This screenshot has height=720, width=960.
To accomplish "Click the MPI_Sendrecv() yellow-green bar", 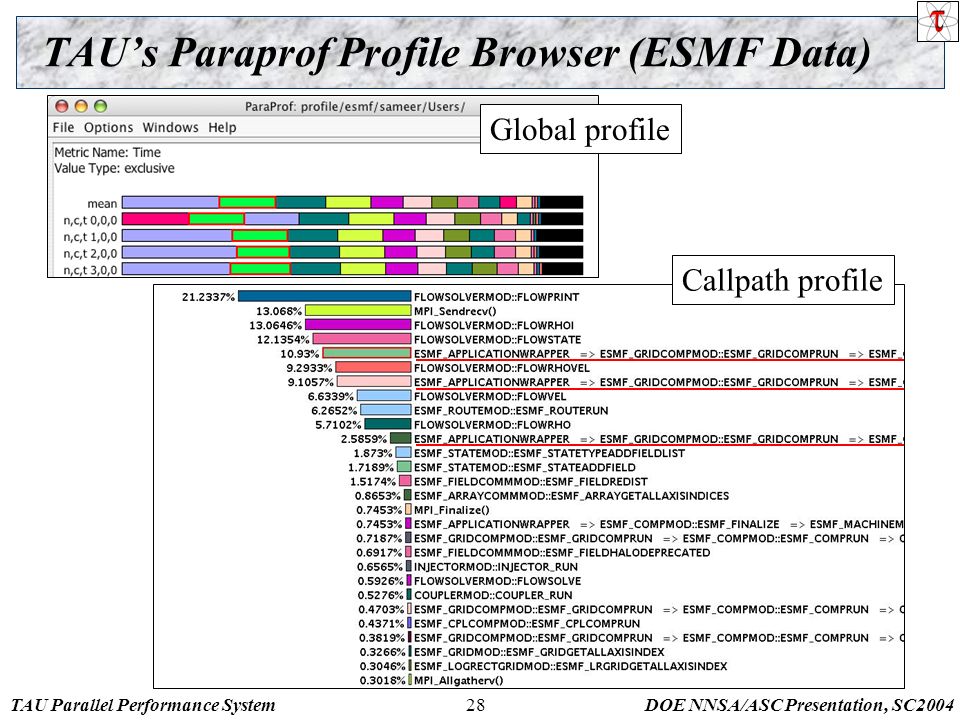I will (x=358, y=310).
